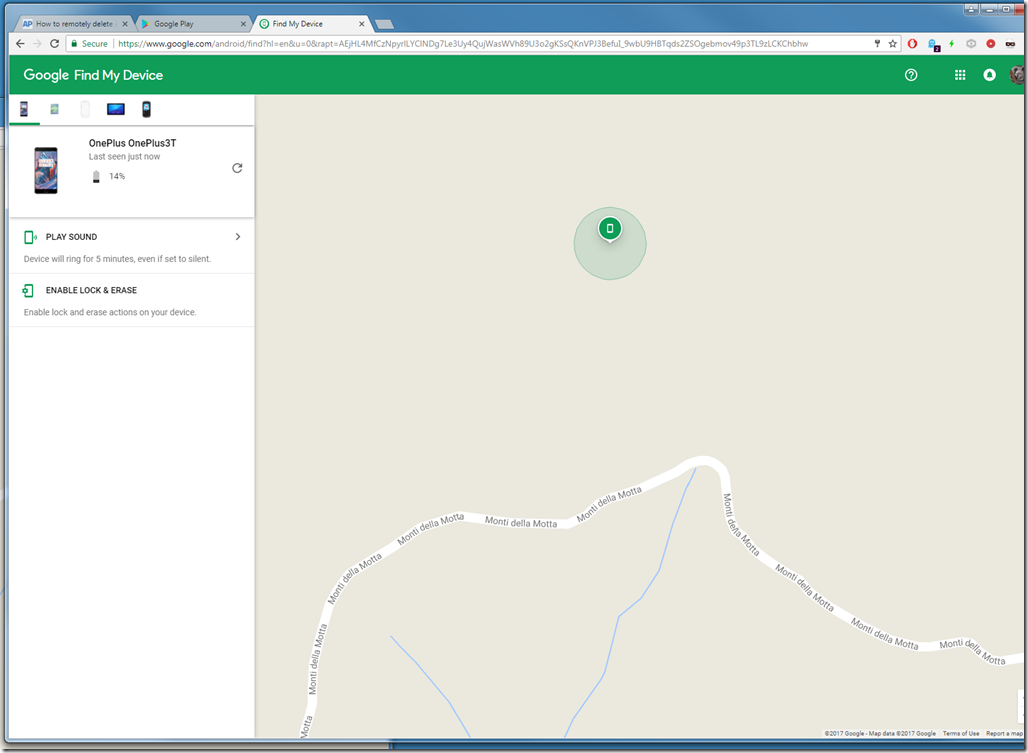1028x753 pixels.
Task: Click the Google account profile picture
Action: 1017,75
